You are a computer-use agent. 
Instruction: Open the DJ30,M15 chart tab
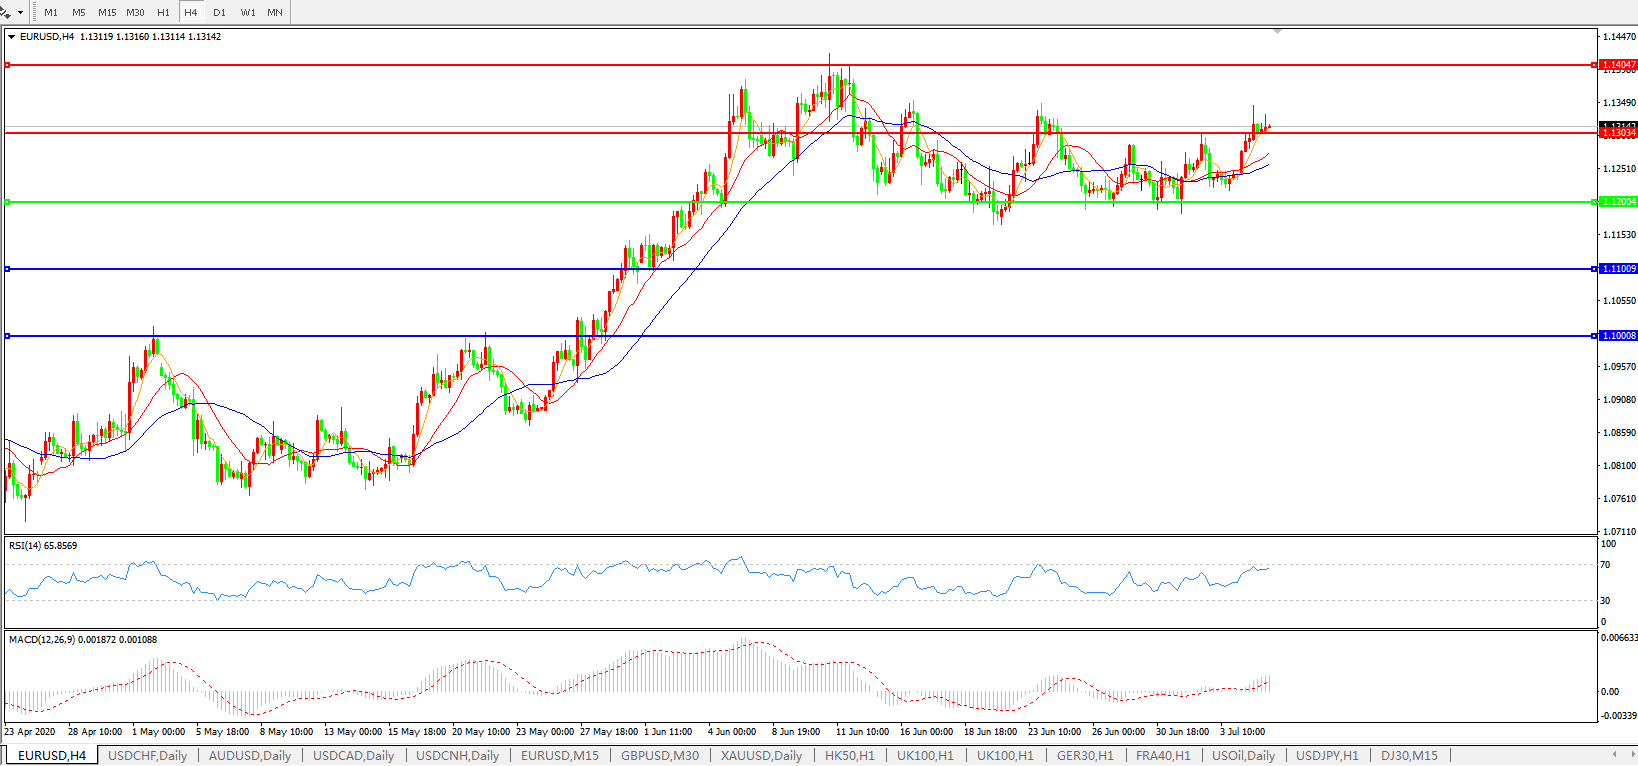[1409, 756]
